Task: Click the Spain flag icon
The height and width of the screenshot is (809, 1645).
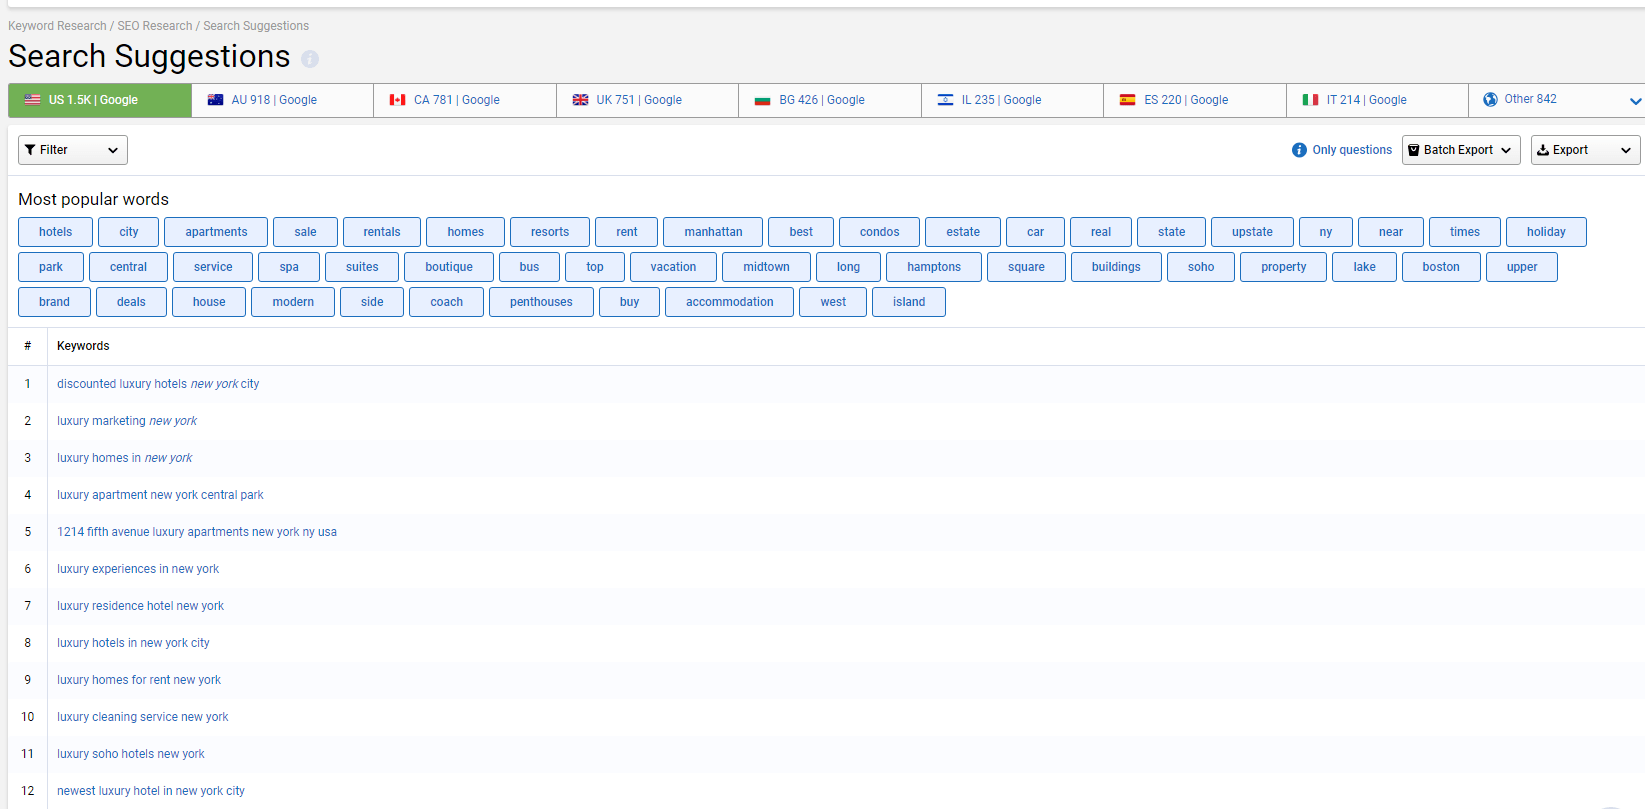Action: [1128, 100]
